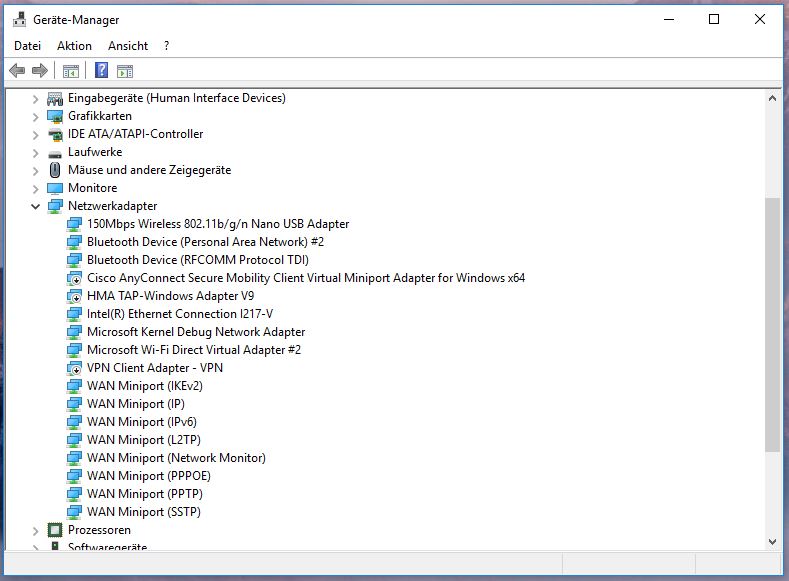Select Cisco AnyConnect Secure Mobility Client adapter

tap(306, 278)
